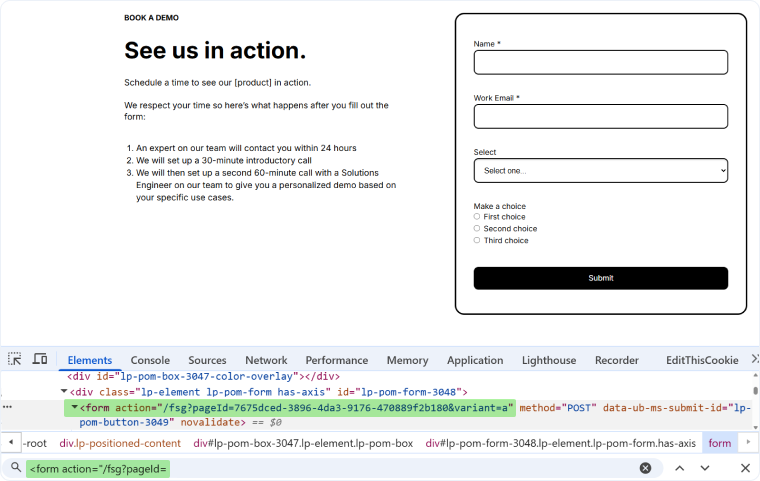Activate the inspect element picker icon
The width and height of the screenshot is (760, 481).
coord(15,359)
